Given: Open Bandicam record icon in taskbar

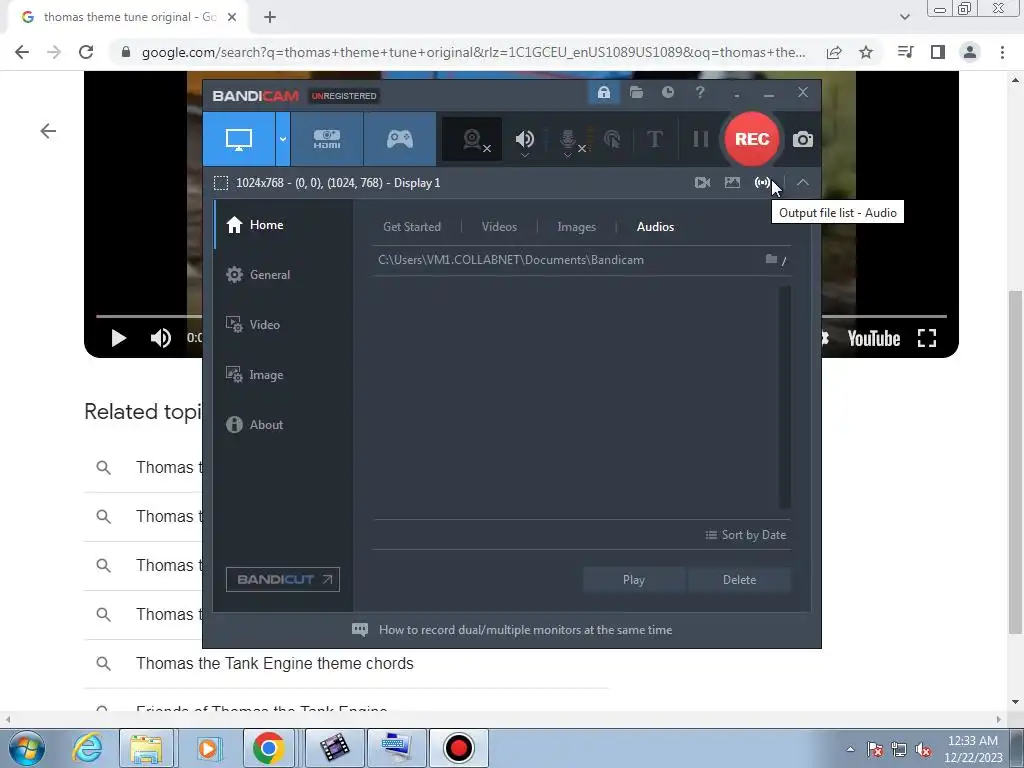Looking at the screenshot, I should [458, 748].
